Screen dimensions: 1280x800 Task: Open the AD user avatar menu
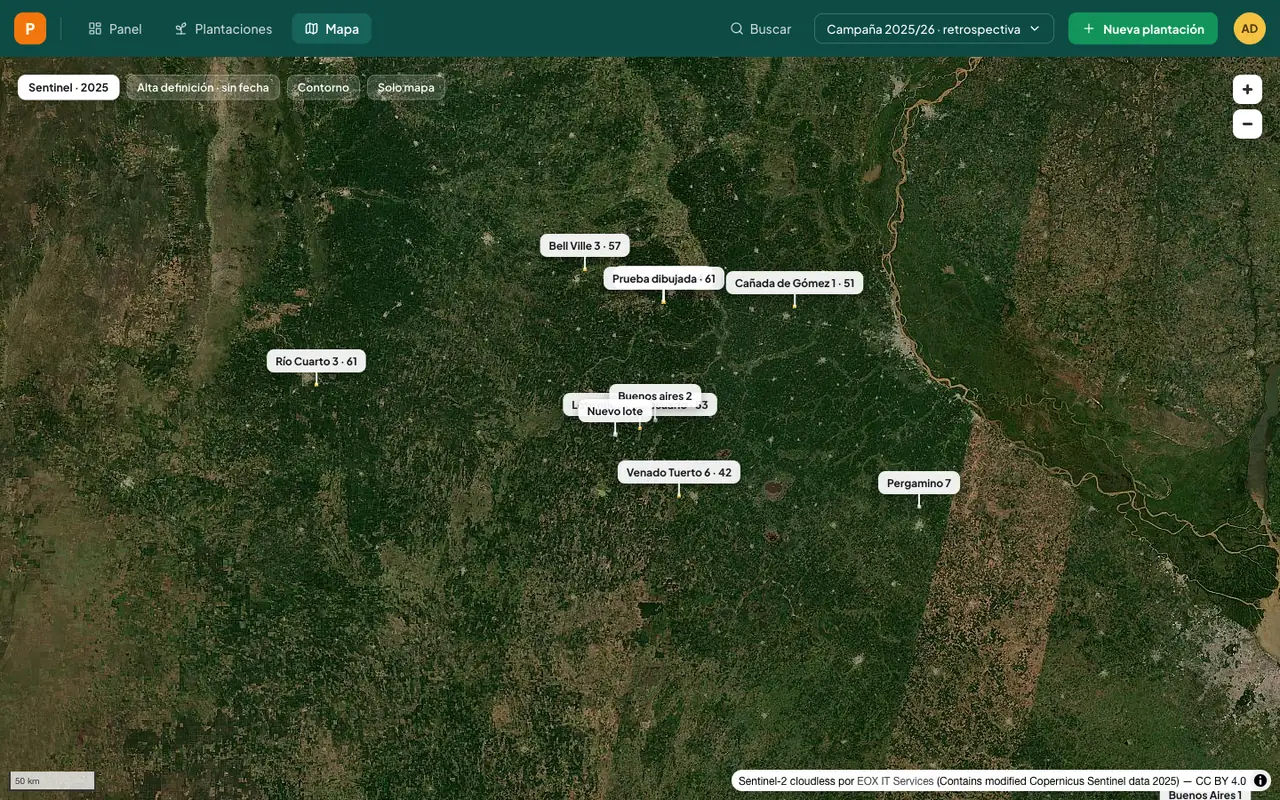pos(1249,28)
